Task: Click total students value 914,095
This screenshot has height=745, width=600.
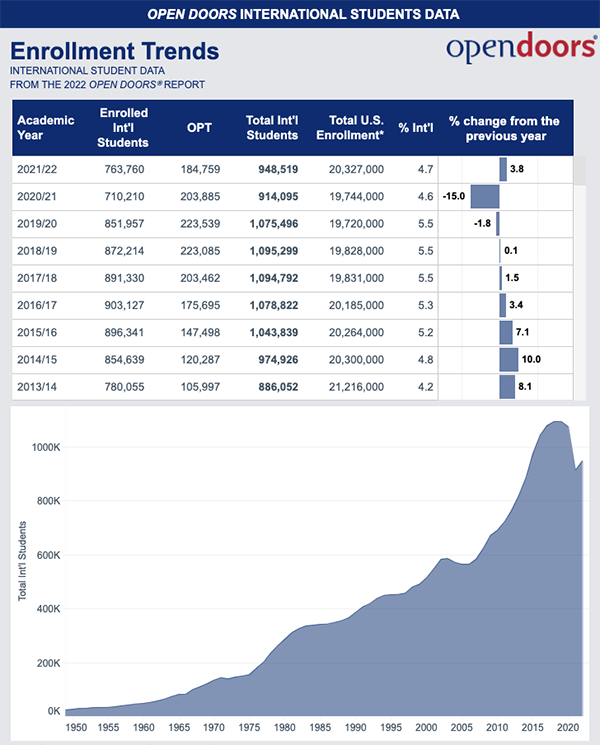Action: pyautogui.click(x=278, y=196)
